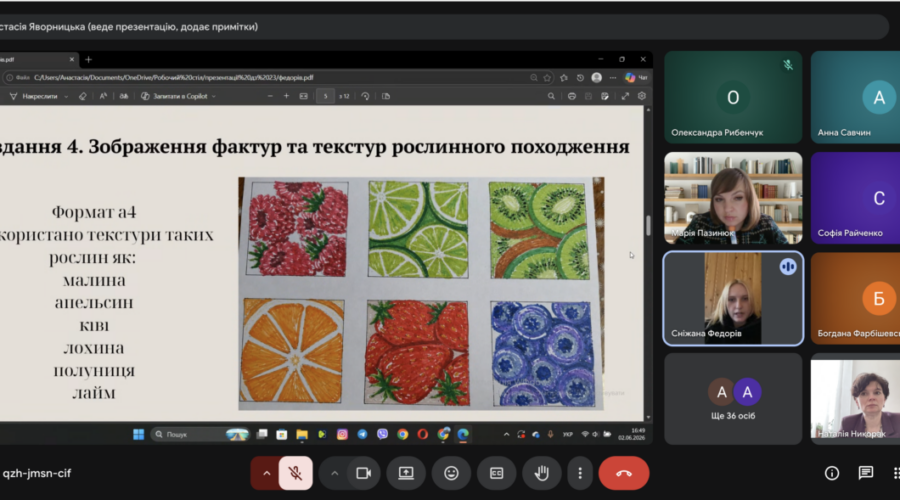Click the read aloud icon in PDF toolbar
This screenshot has height=500, width=900.
tap(103, 96)
